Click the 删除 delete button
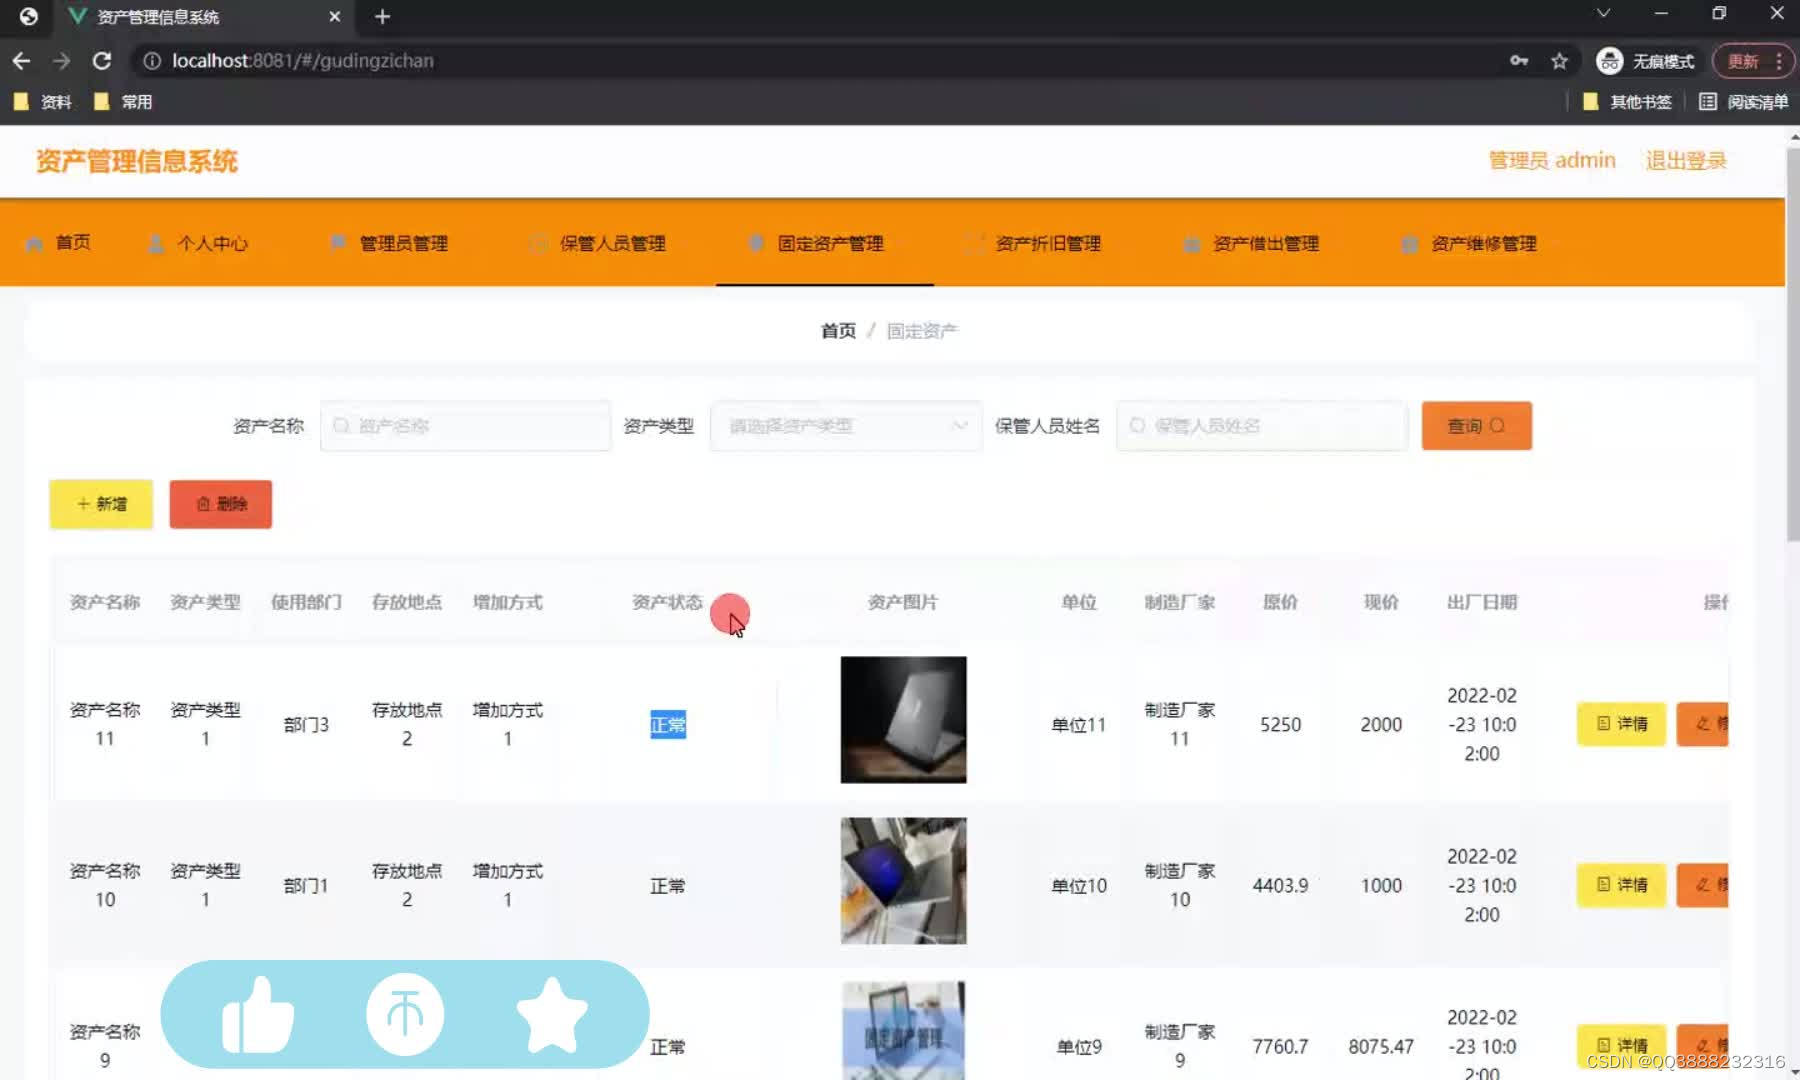 coord(220,504)
